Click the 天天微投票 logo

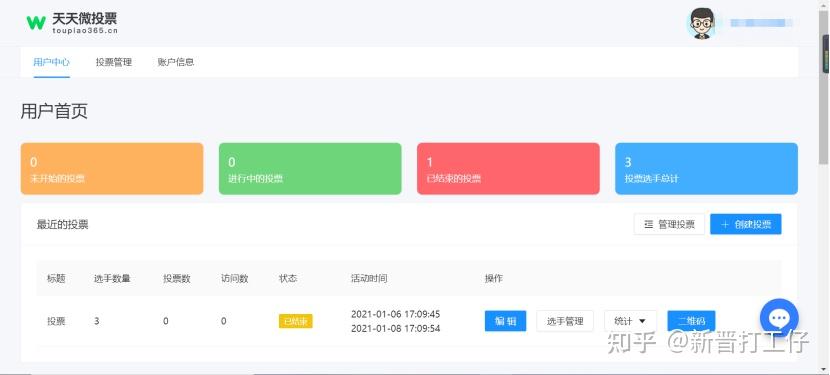[71, 23]
